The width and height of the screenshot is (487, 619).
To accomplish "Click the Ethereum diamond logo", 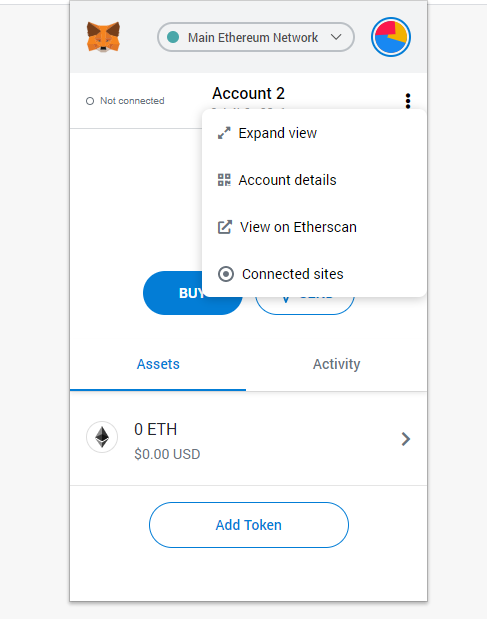I will (102, 437).
